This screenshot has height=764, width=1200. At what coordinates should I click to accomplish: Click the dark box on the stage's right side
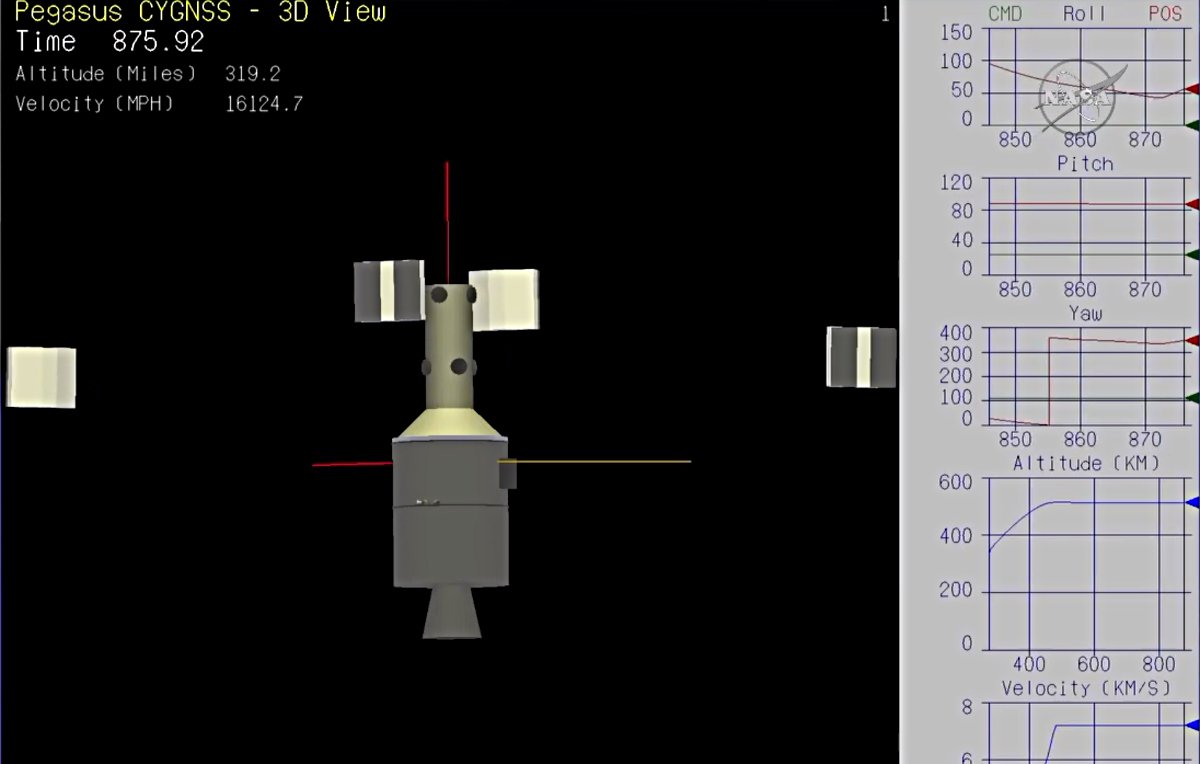[507, 472]
